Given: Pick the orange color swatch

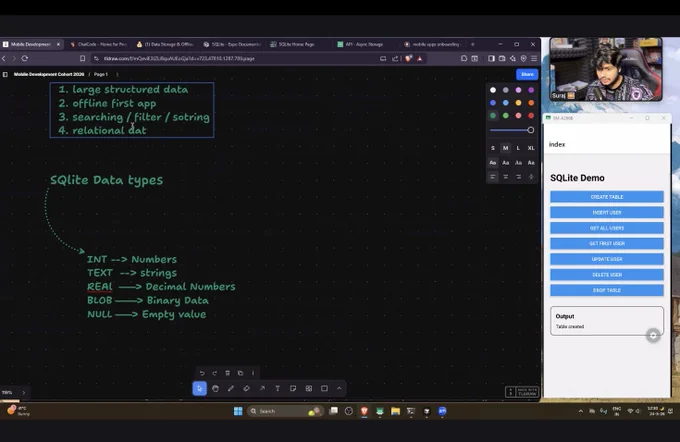Looking at the screenshot, I should [531, 103].
